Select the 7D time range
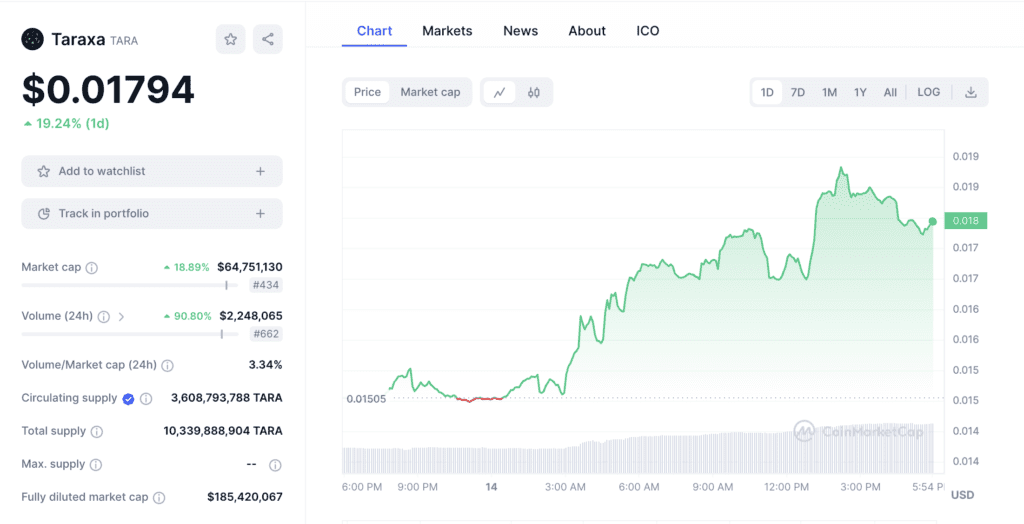This screenshot has width=1024, height=524. pos(798,93)
